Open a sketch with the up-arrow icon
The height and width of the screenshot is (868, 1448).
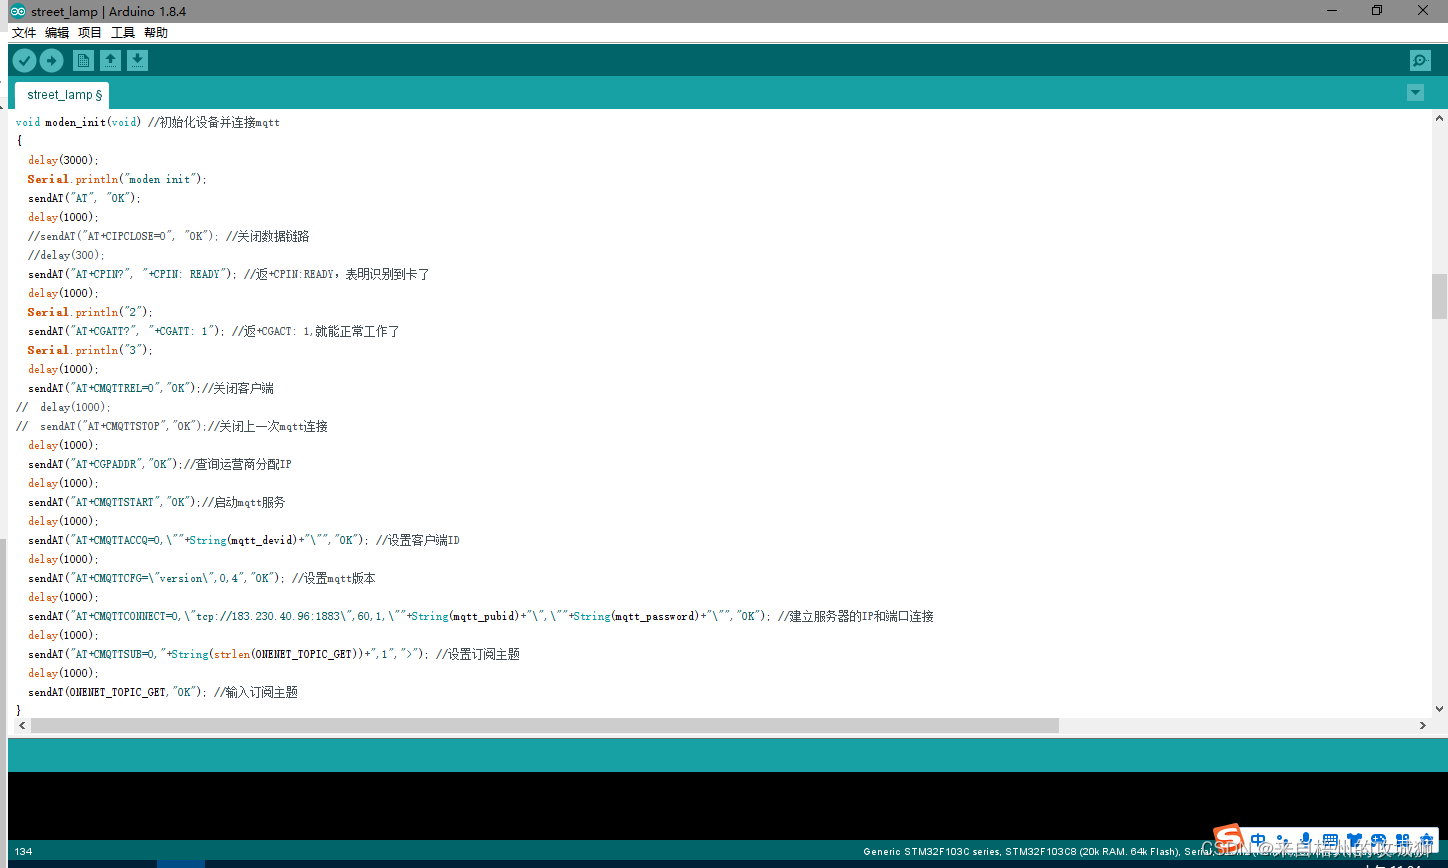click(x=110, y=61)
